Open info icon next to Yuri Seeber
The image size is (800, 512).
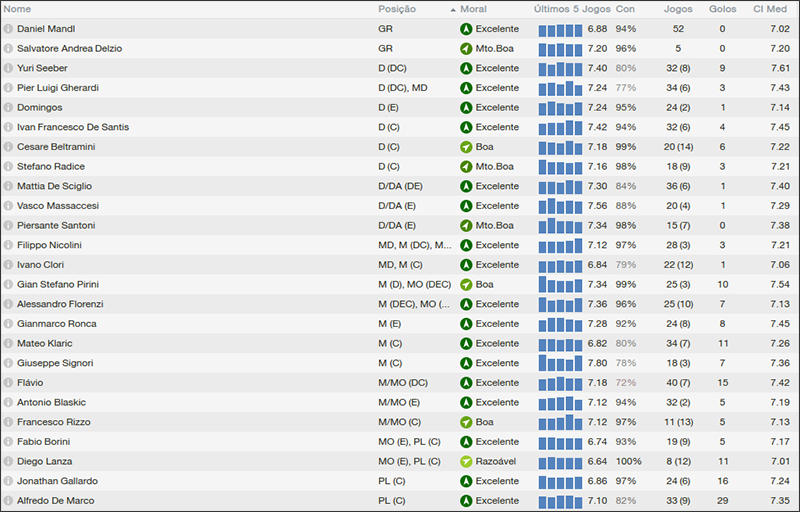click(x=9, y=68)
